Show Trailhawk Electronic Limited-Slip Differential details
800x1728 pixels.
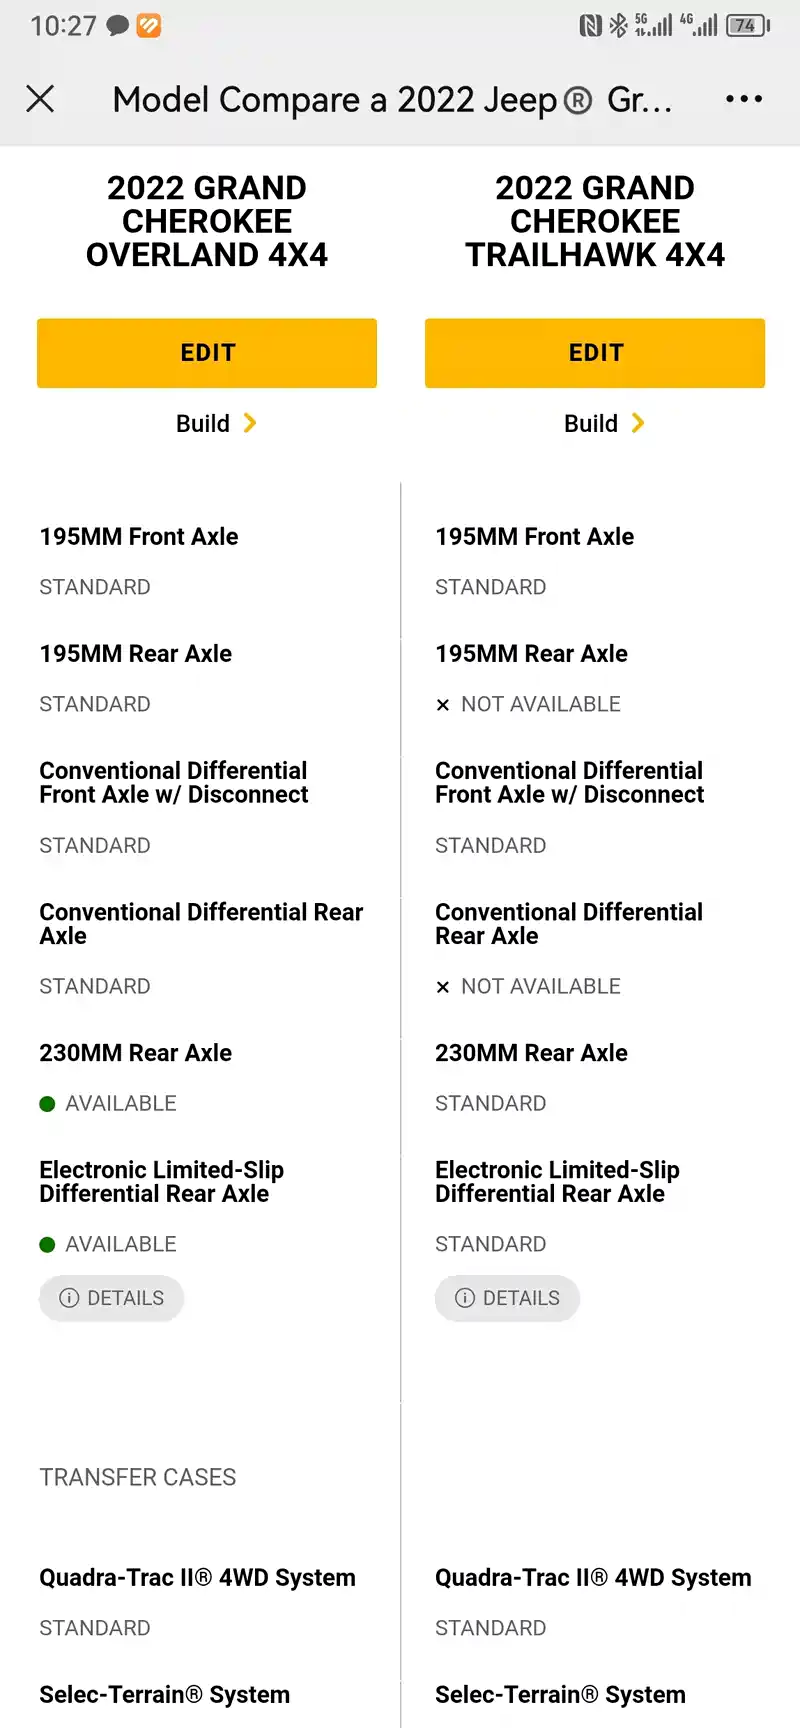(508, 1298)
